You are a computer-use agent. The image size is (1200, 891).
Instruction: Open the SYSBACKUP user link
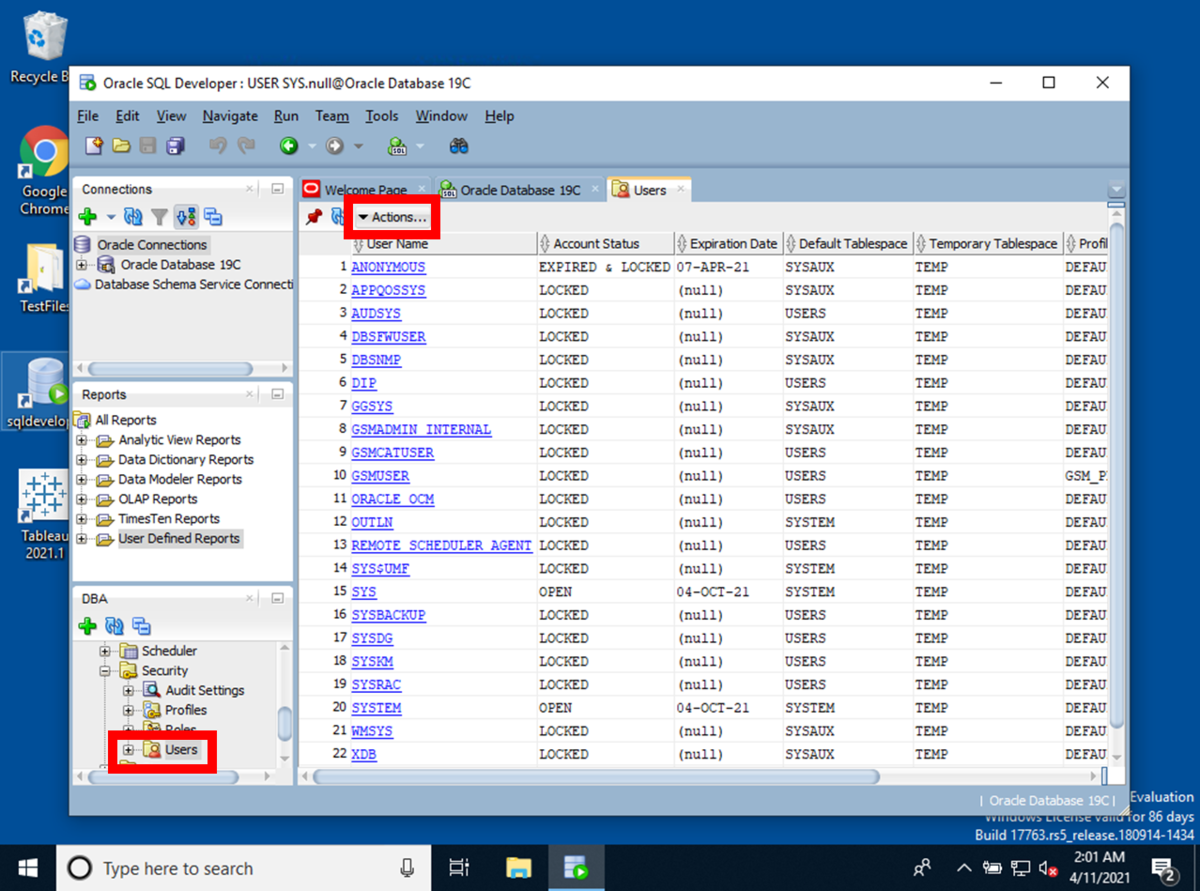(x=388, y=615)
